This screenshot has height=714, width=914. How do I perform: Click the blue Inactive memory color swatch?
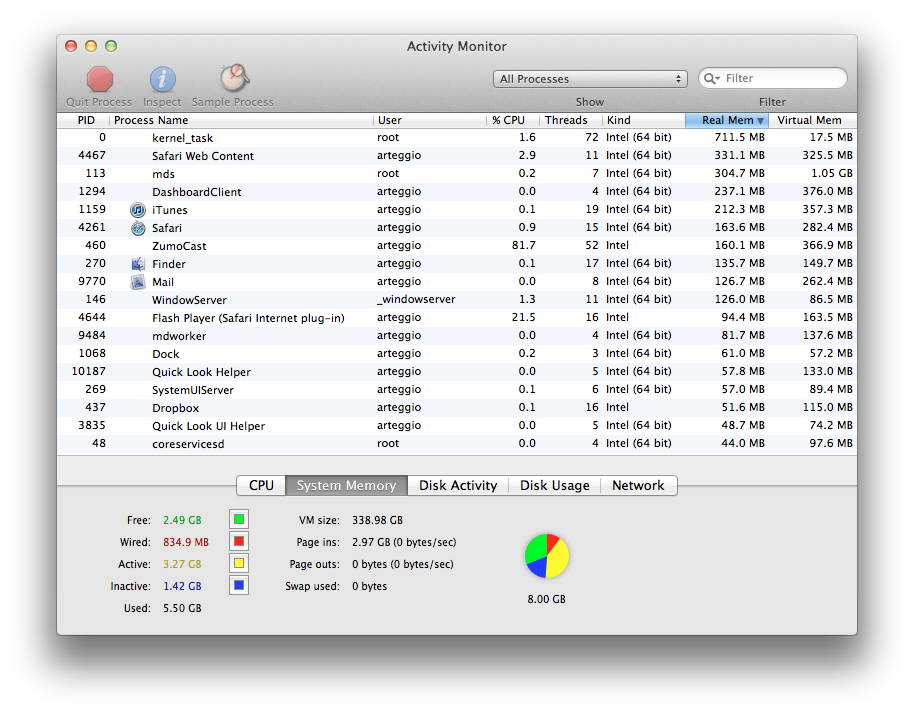tap(239, 585)
